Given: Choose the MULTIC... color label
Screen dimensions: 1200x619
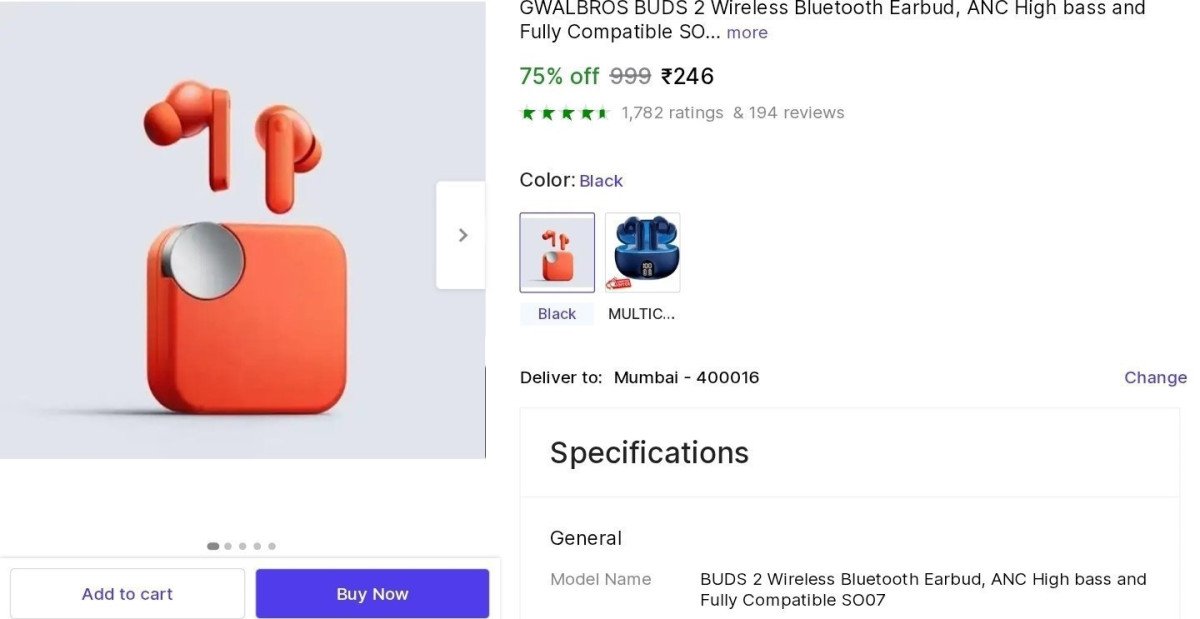Looking at the screenshot, I should (642, 314).
